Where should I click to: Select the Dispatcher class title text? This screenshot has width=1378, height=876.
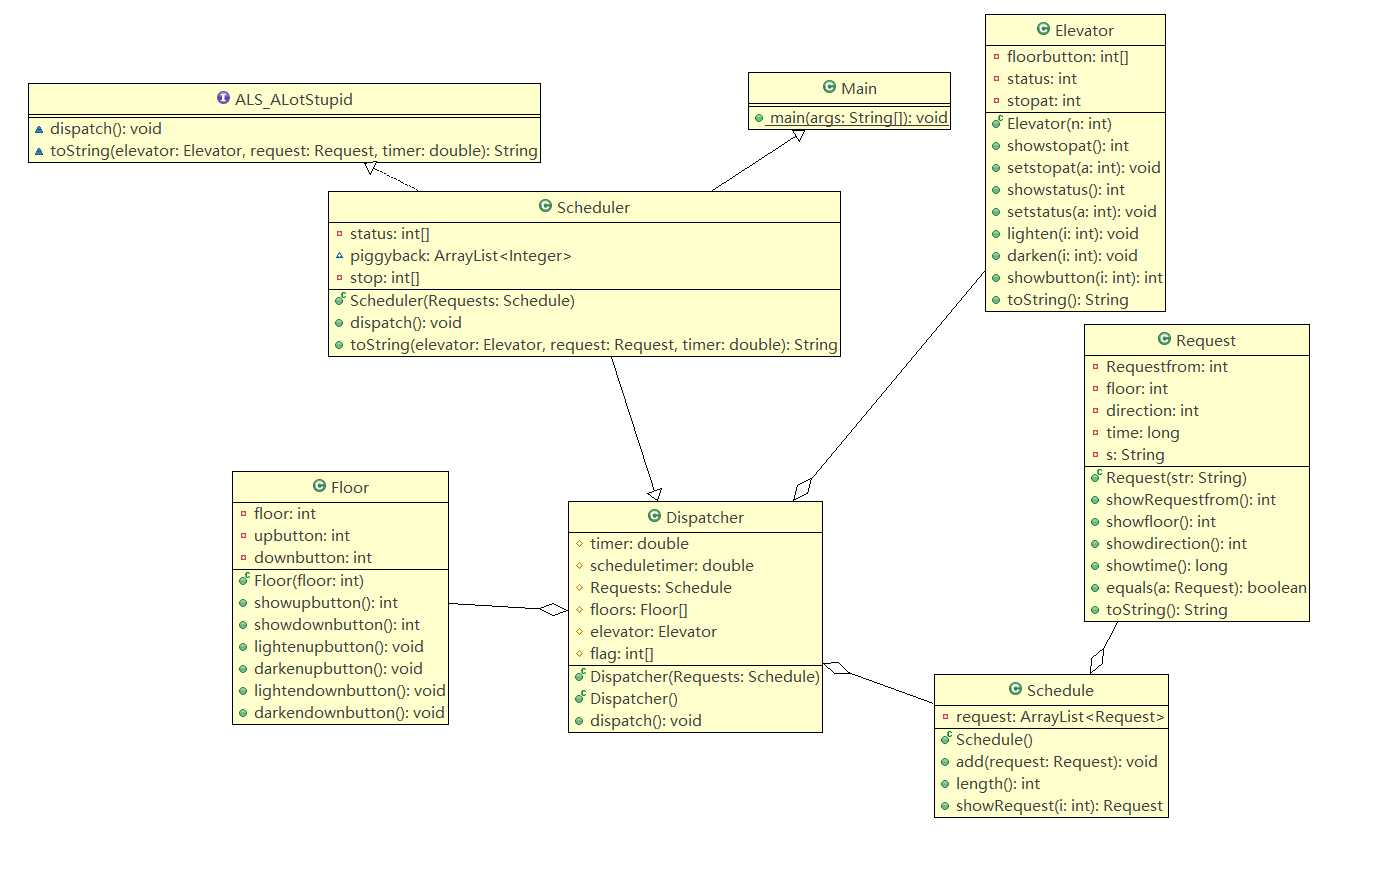point(705,517)
